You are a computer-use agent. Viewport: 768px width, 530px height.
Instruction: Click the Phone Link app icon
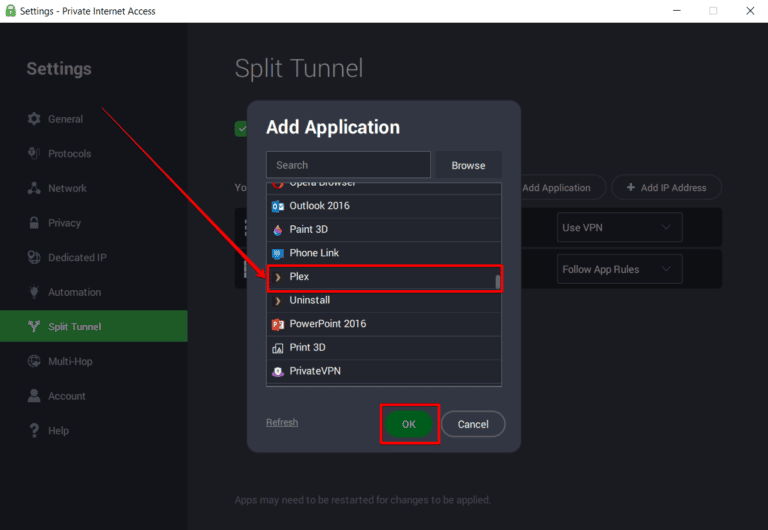(278, 253)
